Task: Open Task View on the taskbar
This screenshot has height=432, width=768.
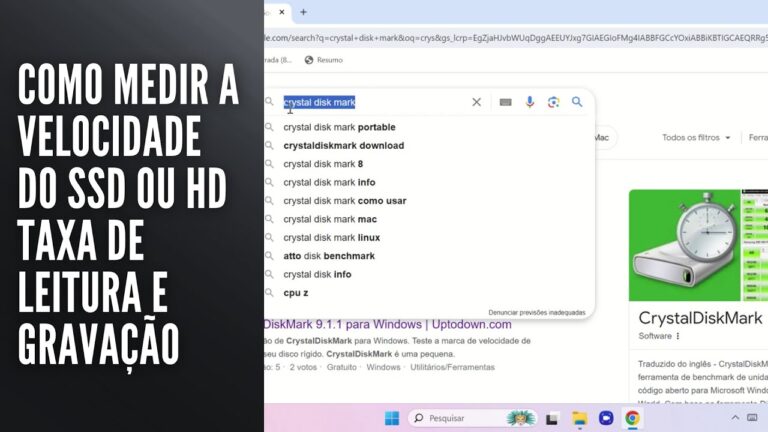Action: pyautogui.click(x=552, y=418)
